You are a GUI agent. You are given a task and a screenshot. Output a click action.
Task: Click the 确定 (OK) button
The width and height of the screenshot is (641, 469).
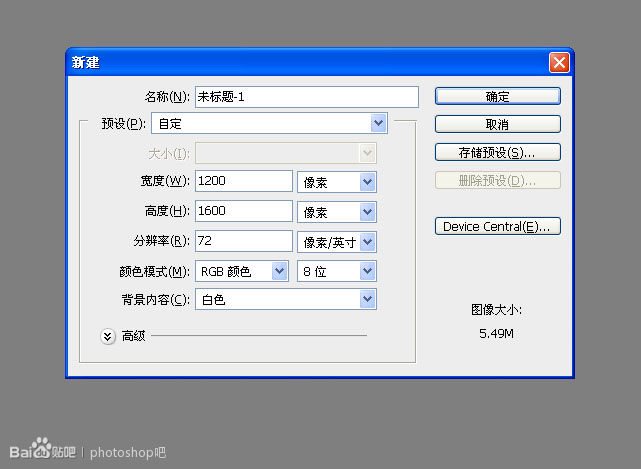click(x=498, y=96)
